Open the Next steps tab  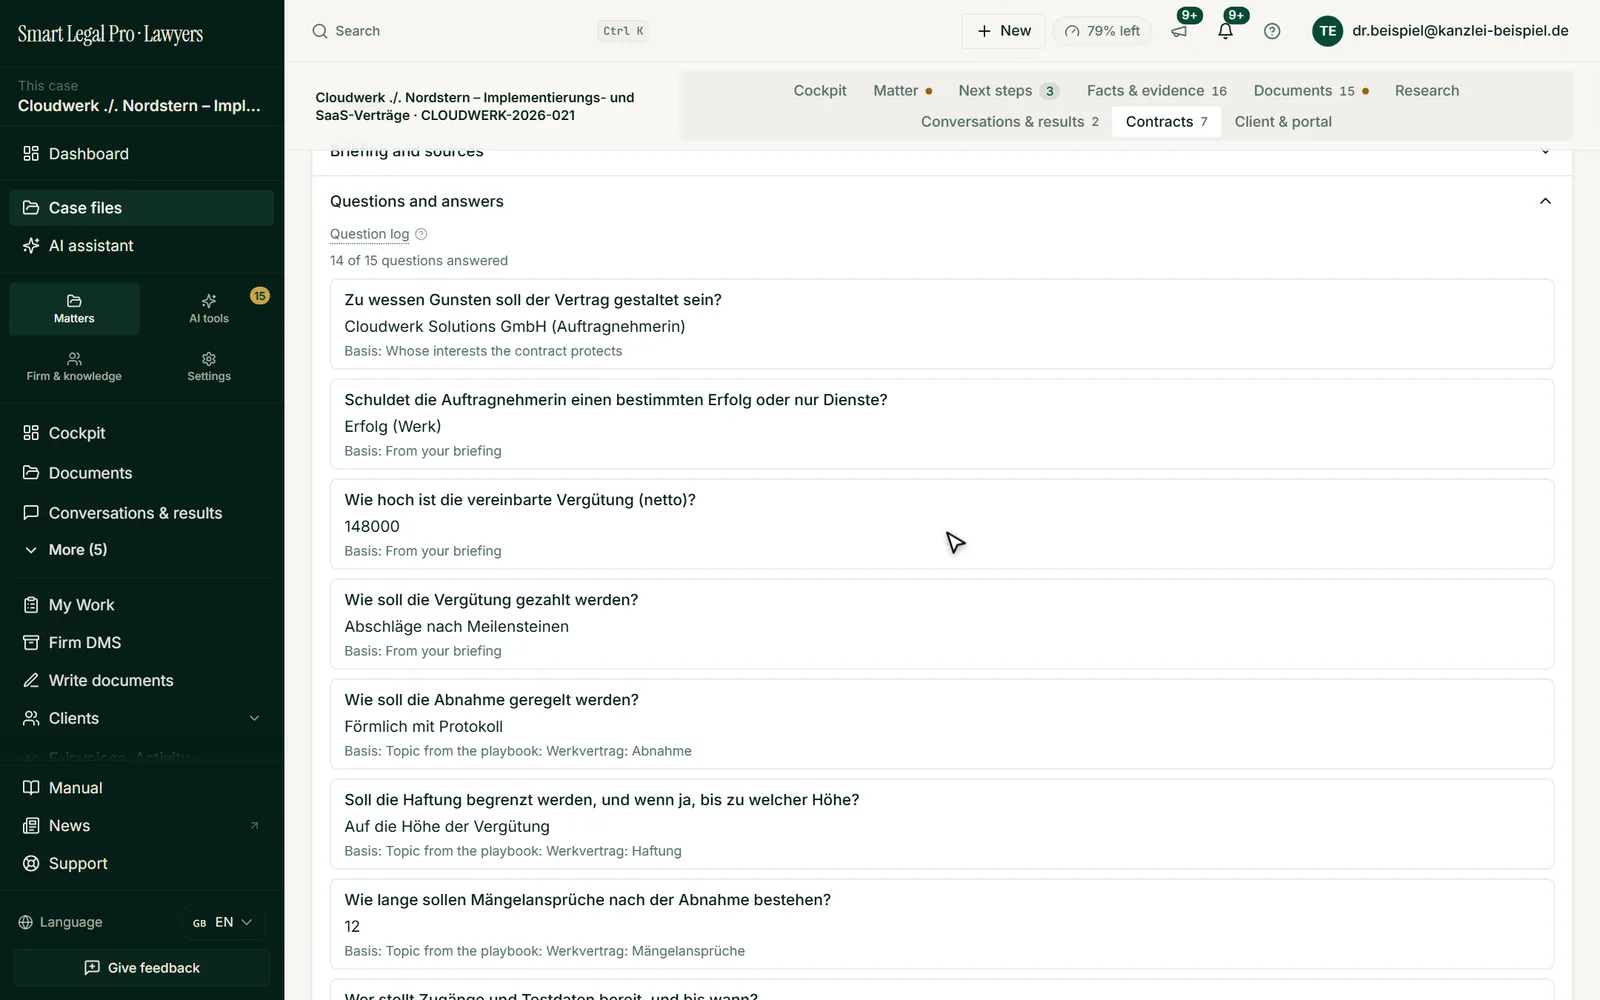click(x=1008, y=91)
